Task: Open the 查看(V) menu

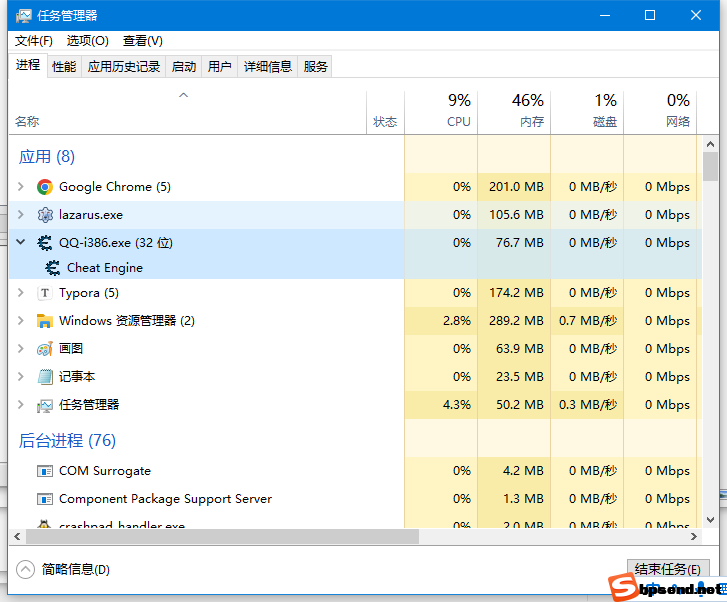Action: coord(142,41)
